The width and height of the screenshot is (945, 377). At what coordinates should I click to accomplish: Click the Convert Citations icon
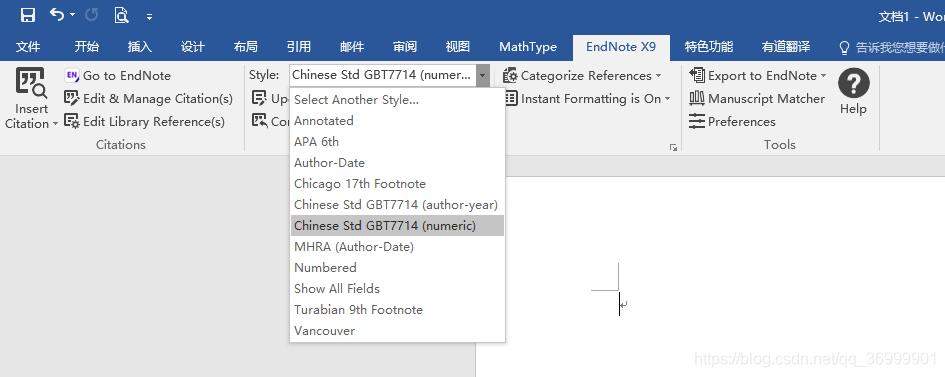pos(259,121)
